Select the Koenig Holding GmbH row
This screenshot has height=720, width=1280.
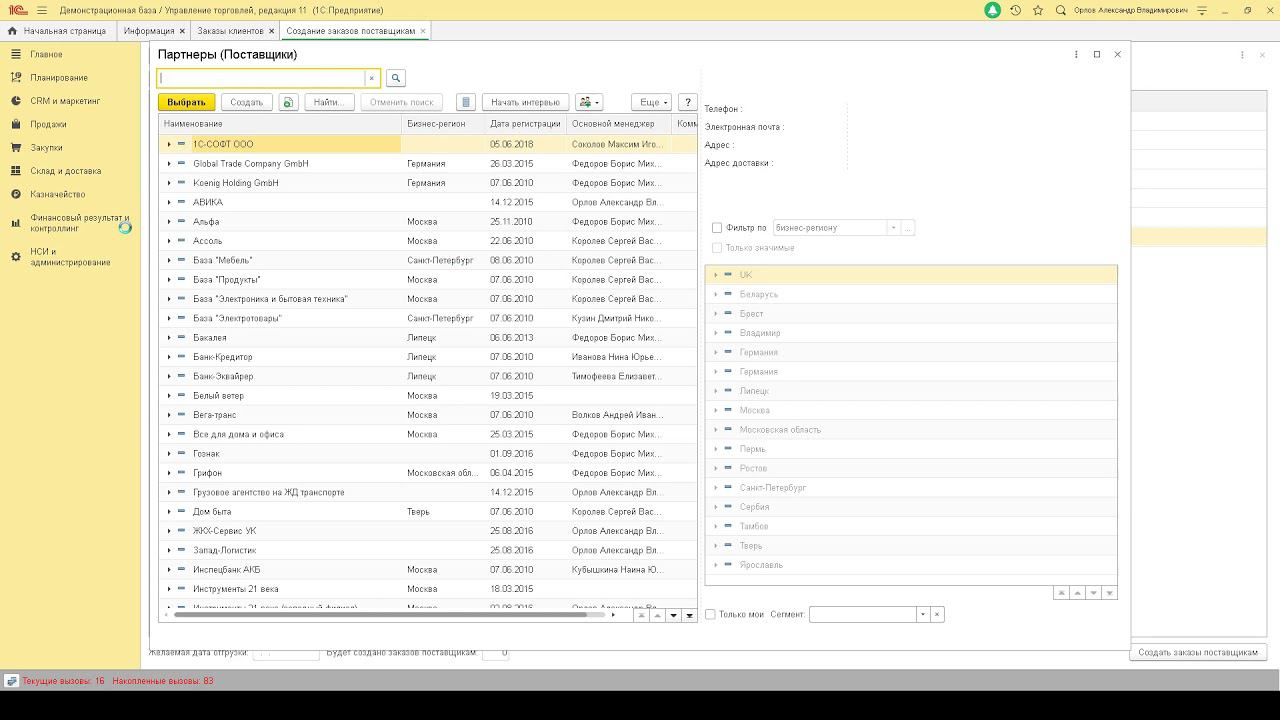coord(427,183)
